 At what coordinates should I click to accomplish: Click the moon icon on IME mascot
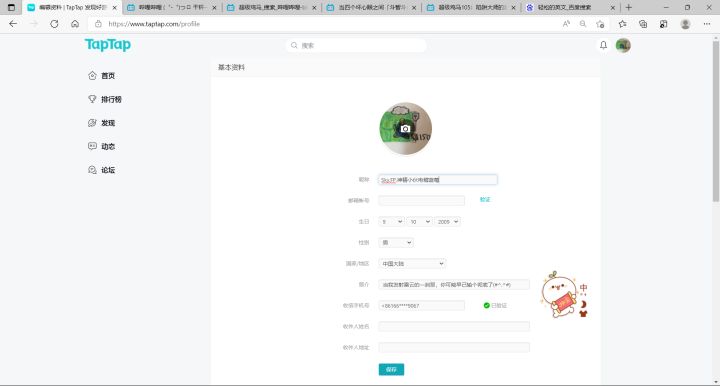click(583, 304)
